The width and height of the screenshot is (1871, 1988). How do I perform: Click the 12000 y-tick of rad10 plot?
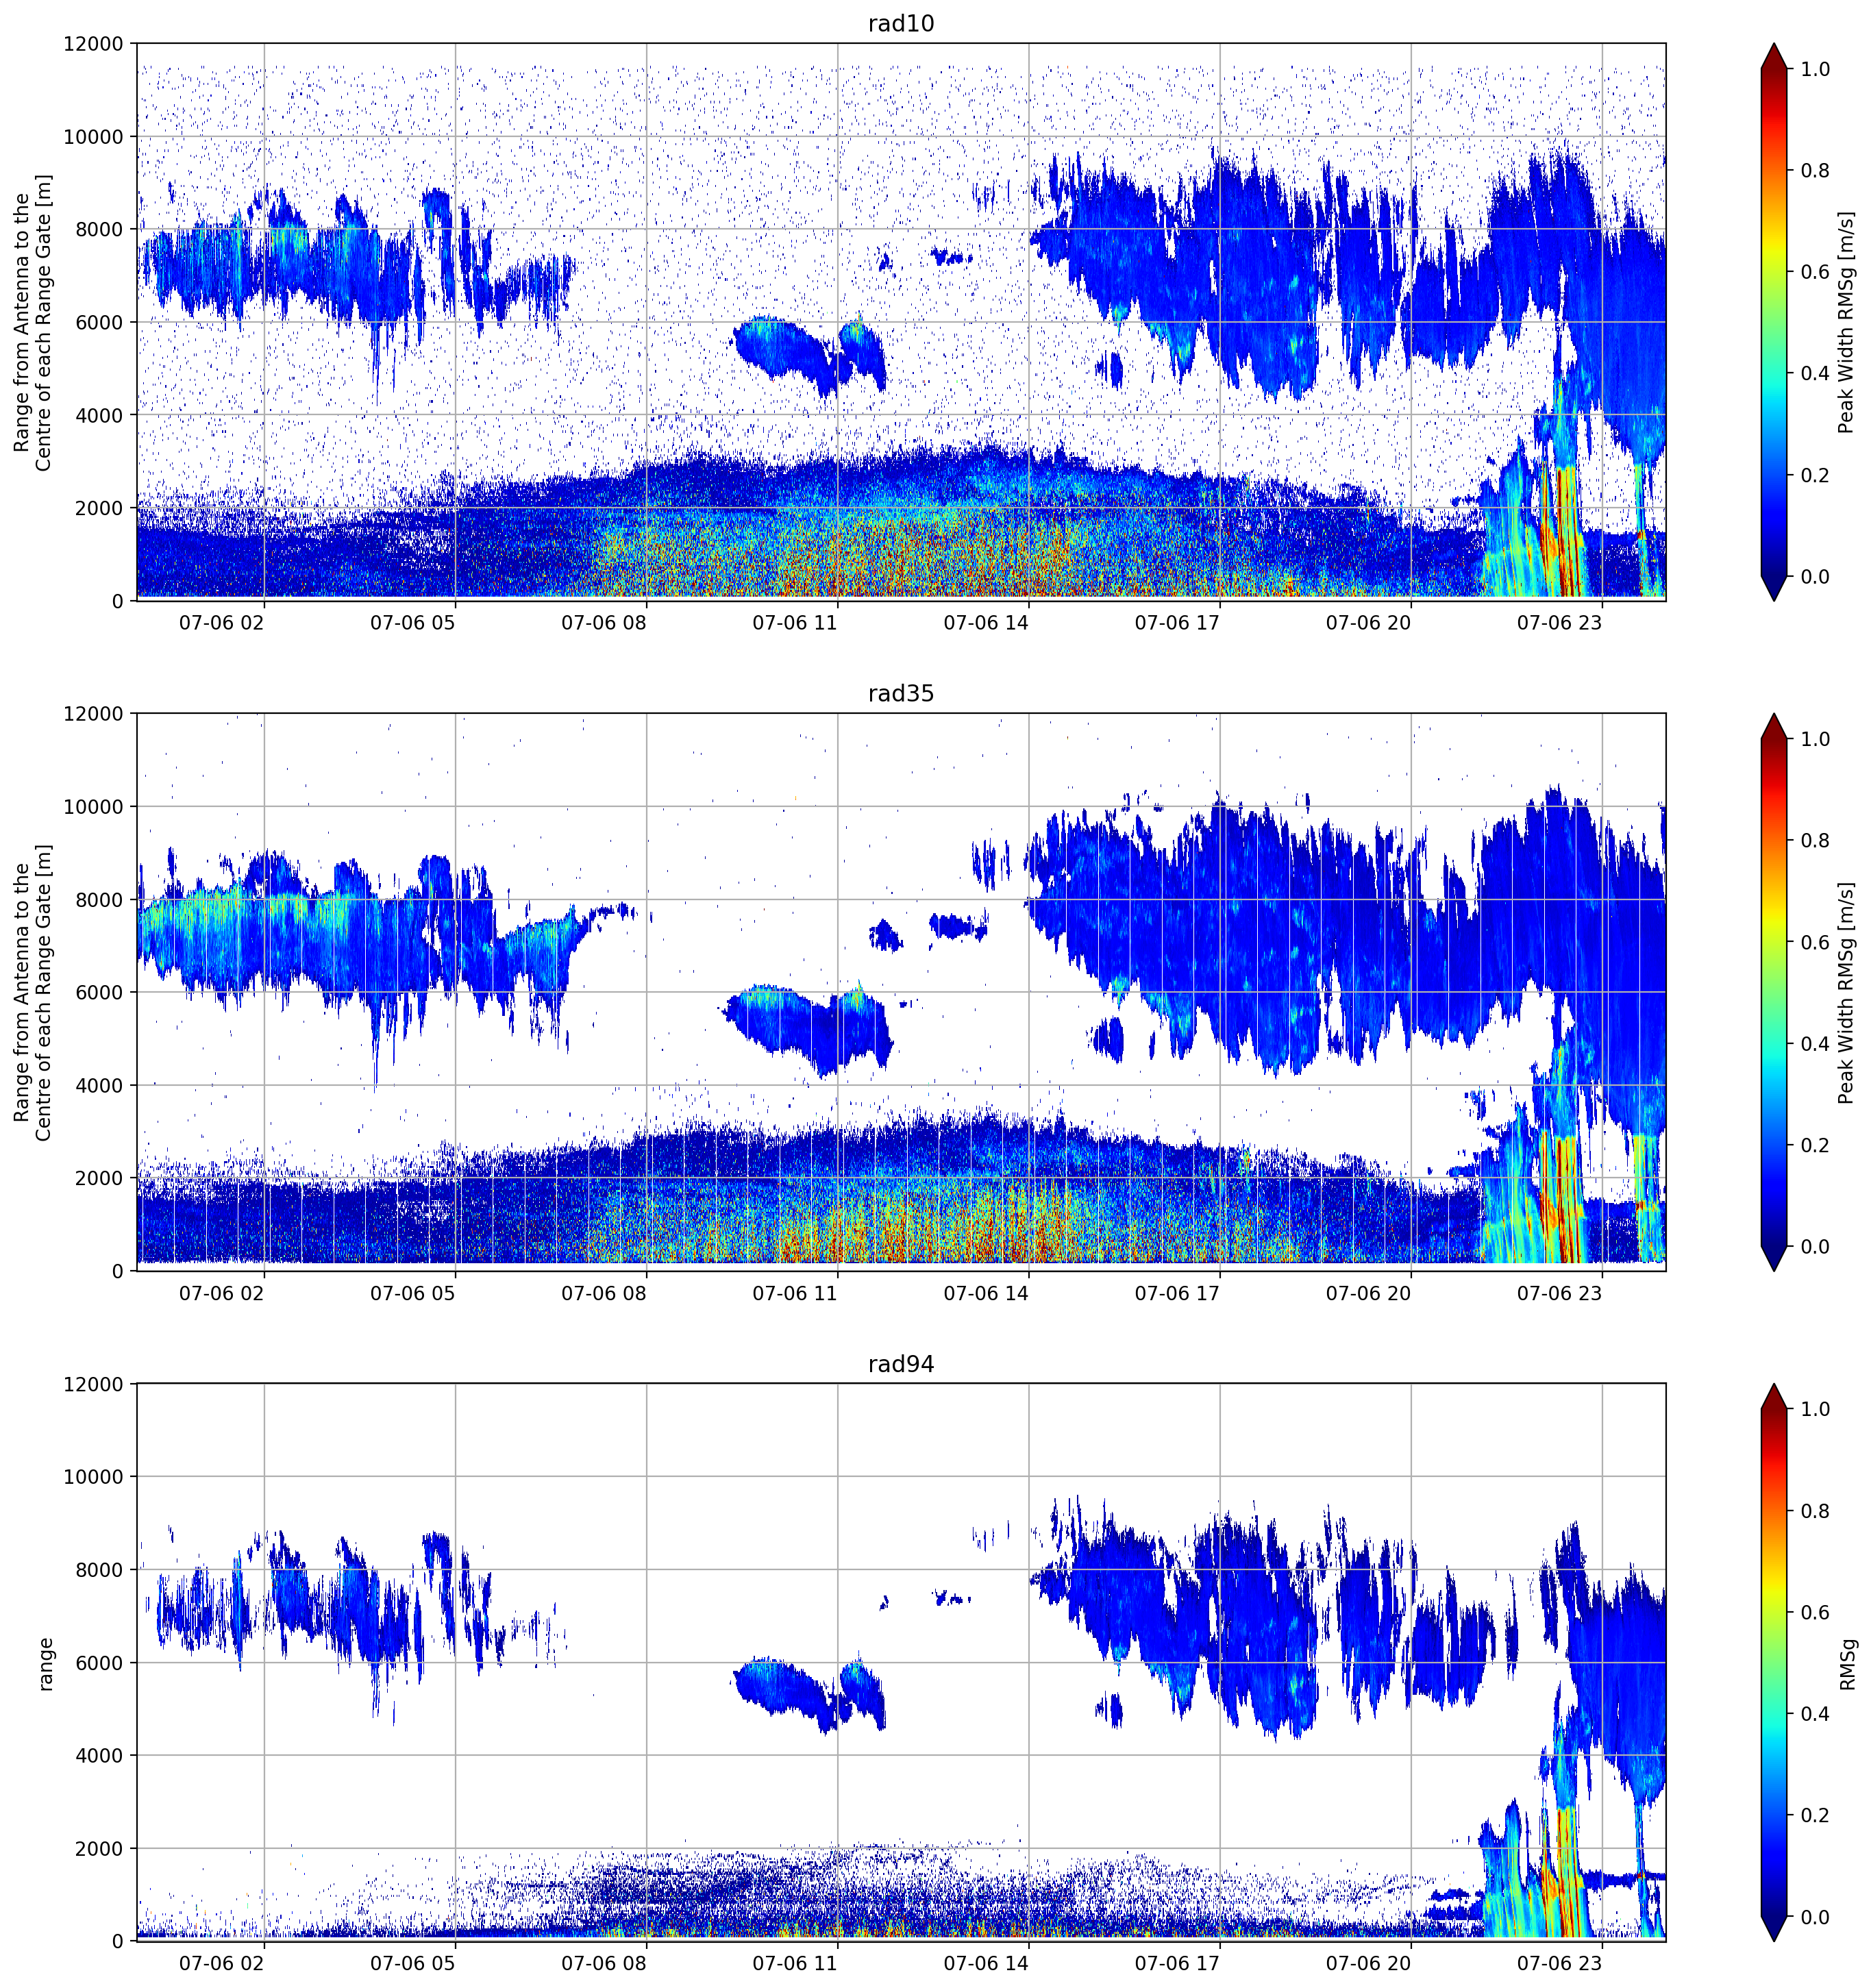pyautogui.click(x=93, y=44)
